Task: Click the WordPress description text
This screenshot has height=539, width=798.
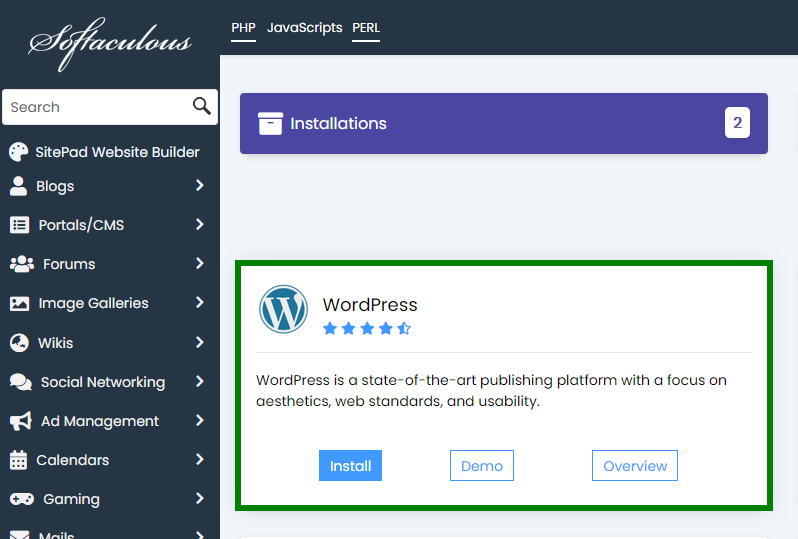Action: 491,391
